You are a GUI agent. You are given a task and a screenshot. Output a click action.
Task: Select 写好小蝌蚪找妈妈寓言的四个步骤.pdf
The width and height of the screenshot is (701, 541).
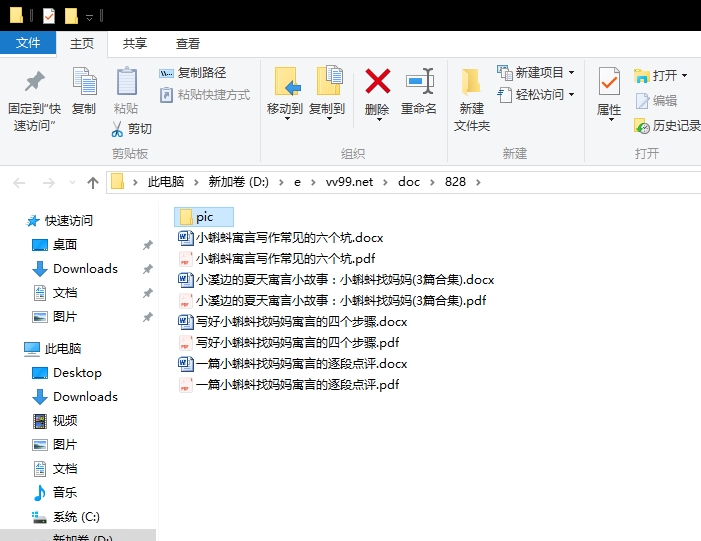[x=289, y=342]
